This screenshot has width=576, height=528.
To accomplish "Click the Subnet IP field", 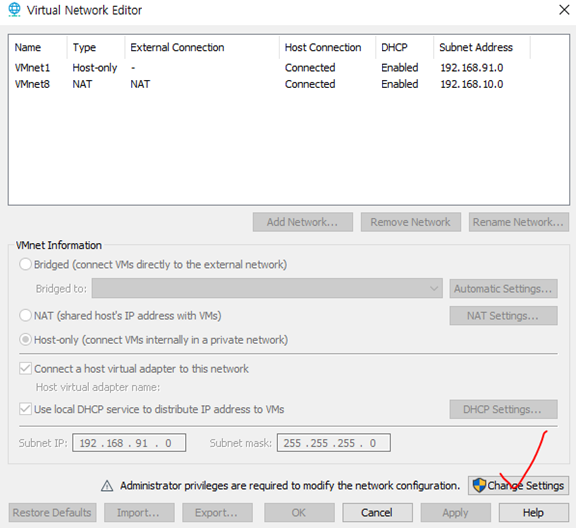I will click(x=129, y=443).
